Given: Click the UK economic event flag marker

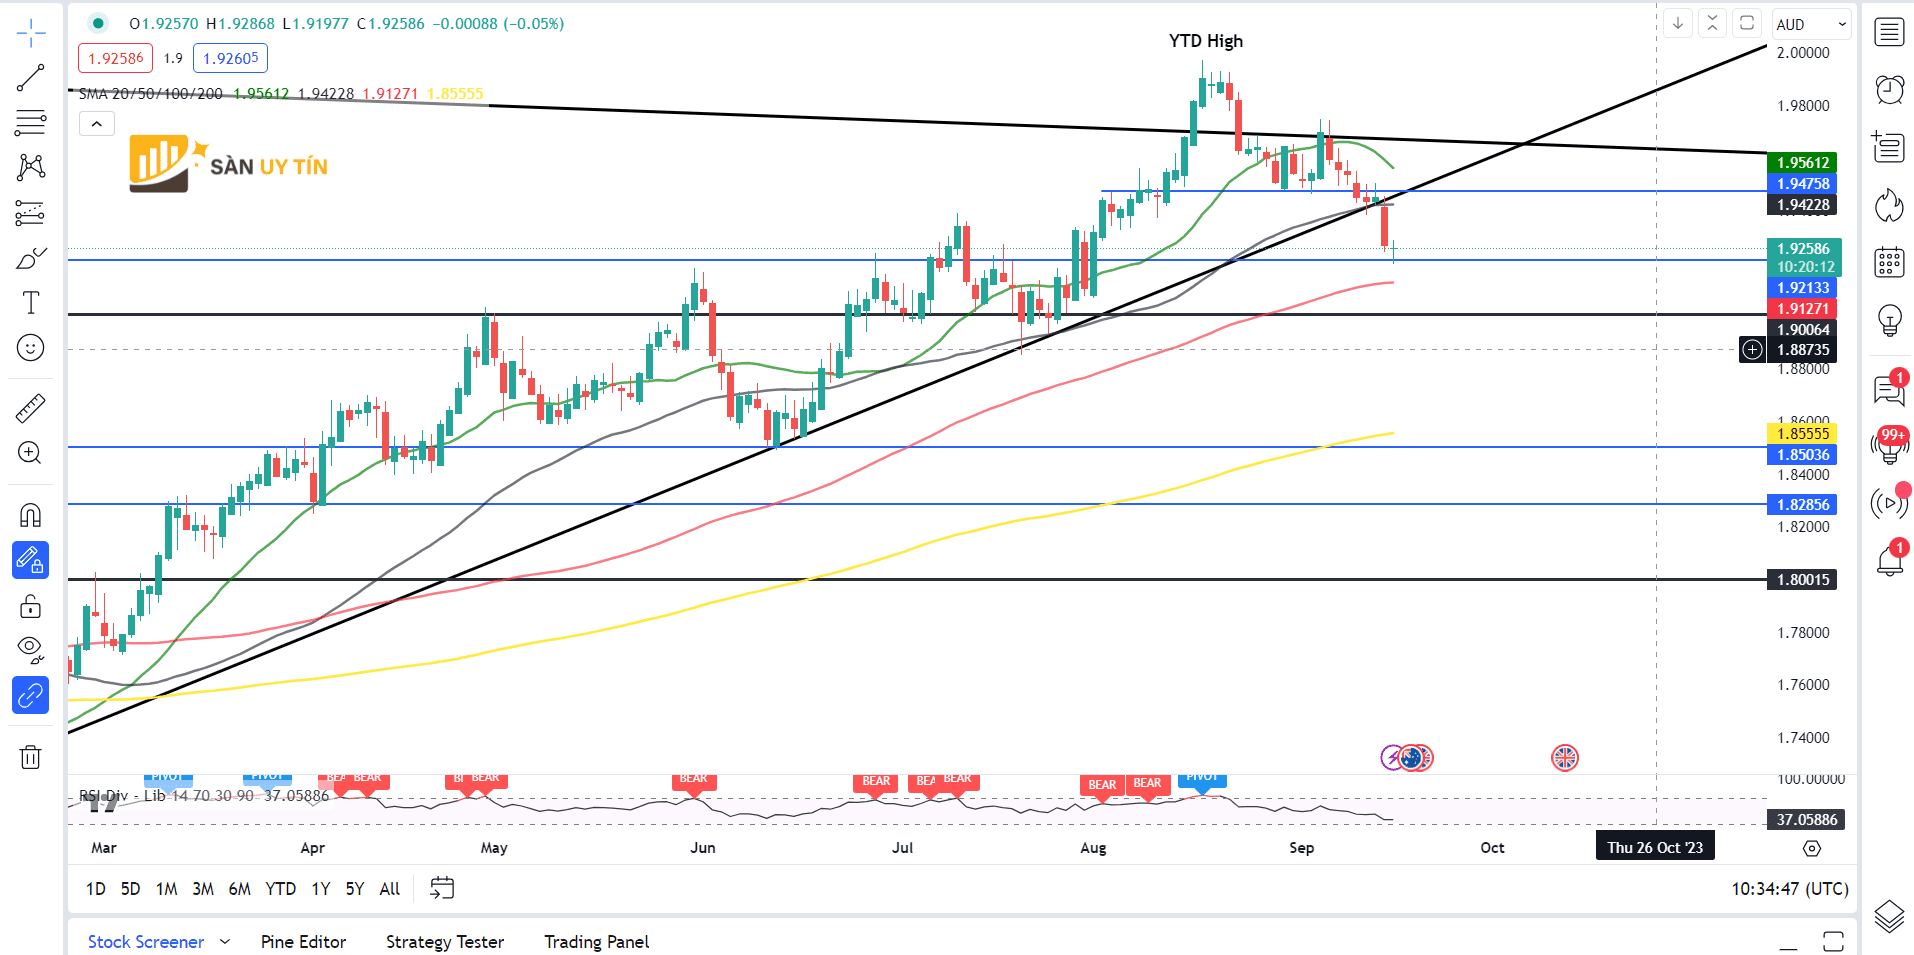Looking at the screenshot, I should [x=1565, y=758].
